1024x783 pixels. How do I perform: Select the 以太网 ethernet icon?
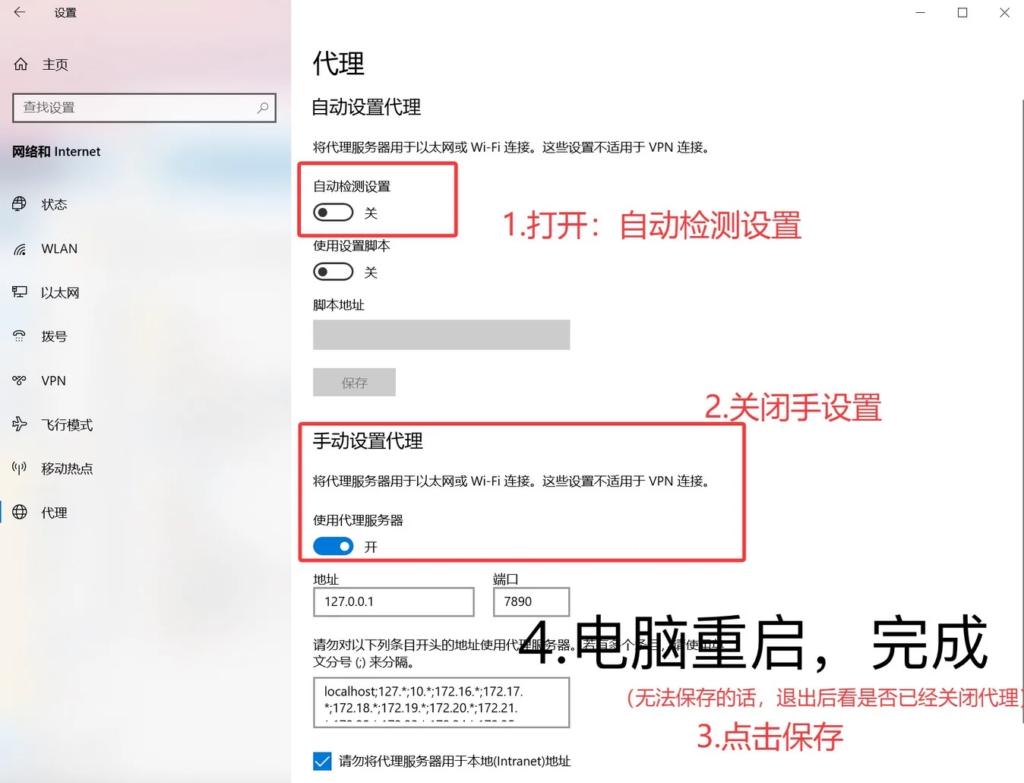[20, 292]
